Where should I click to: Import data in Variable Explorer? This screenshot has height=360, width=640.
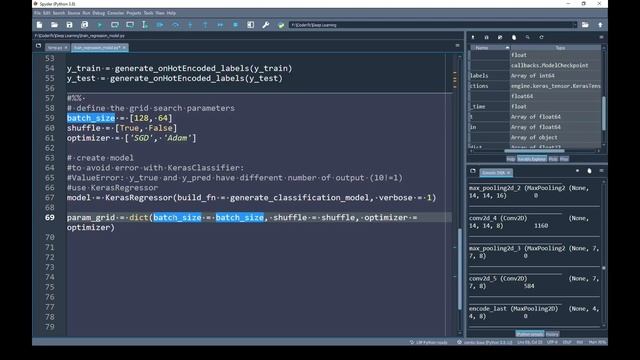click(x=473, y=37)
